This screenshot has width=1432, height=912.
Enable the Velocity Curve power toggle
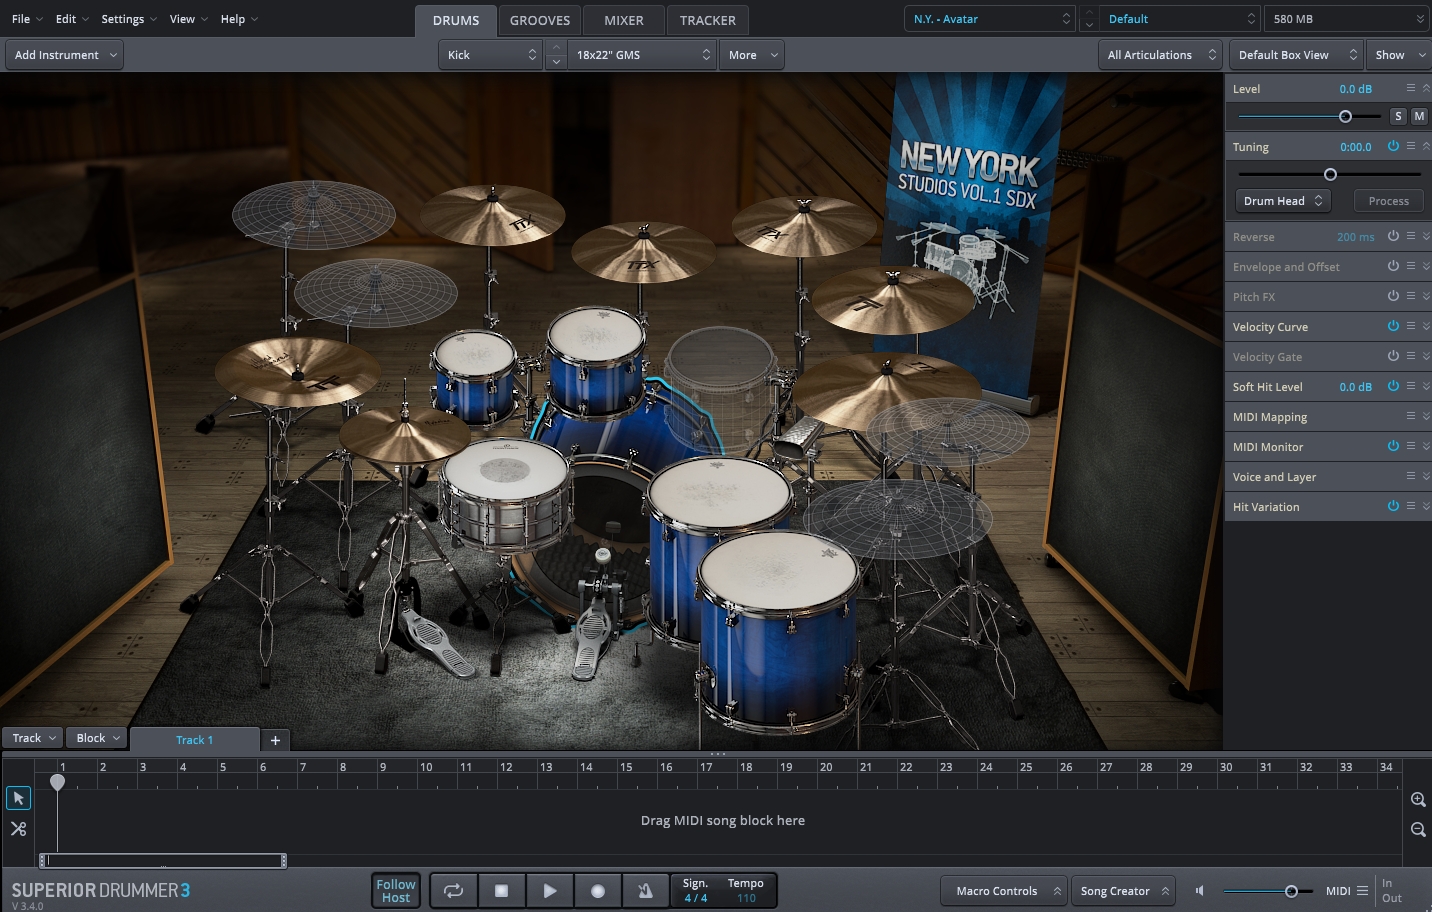[x=1393, y=326]
